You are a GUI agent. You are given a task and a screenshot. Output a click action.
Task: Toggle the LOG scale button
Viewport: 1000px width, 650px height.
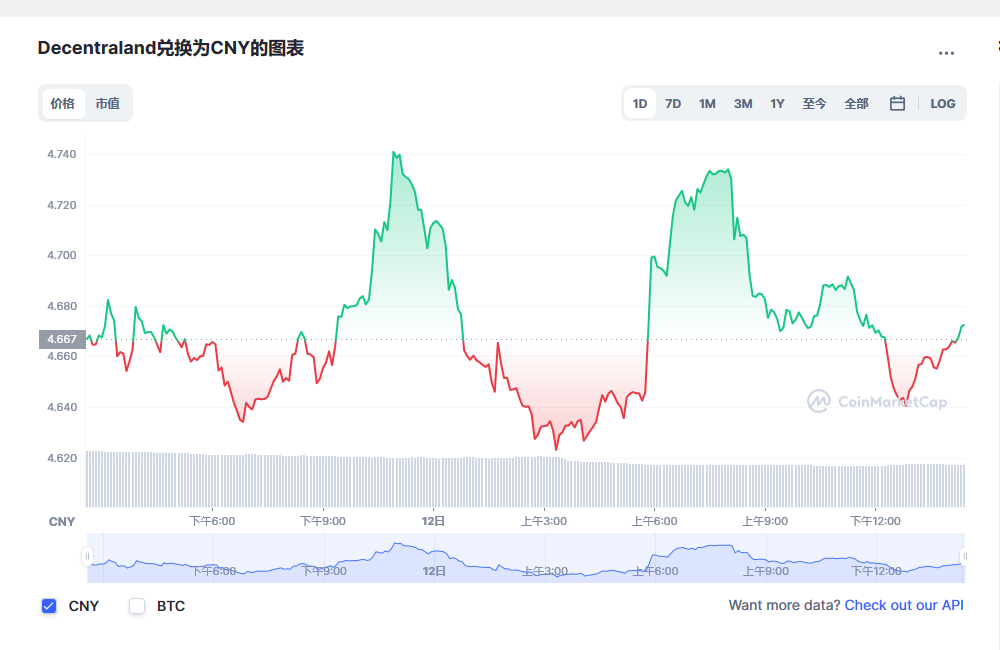943,103
